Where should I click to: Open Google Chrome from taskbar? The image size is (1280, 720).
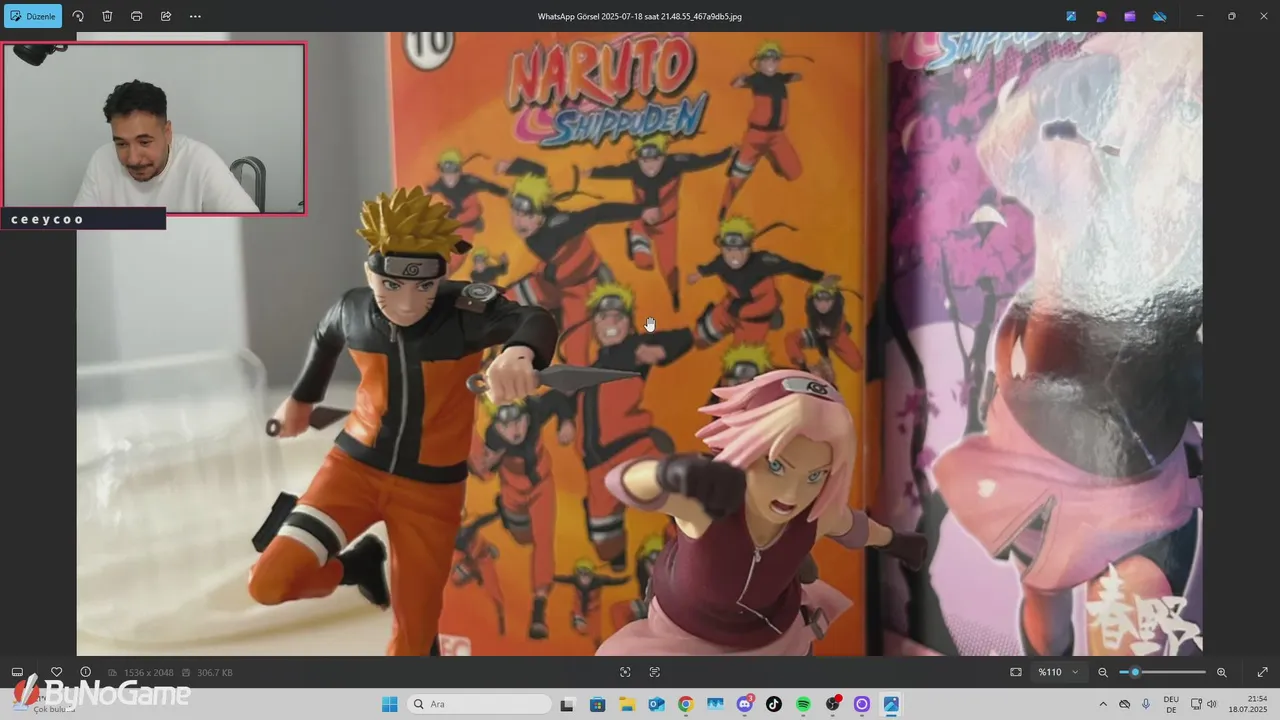[x=685, y=704]
